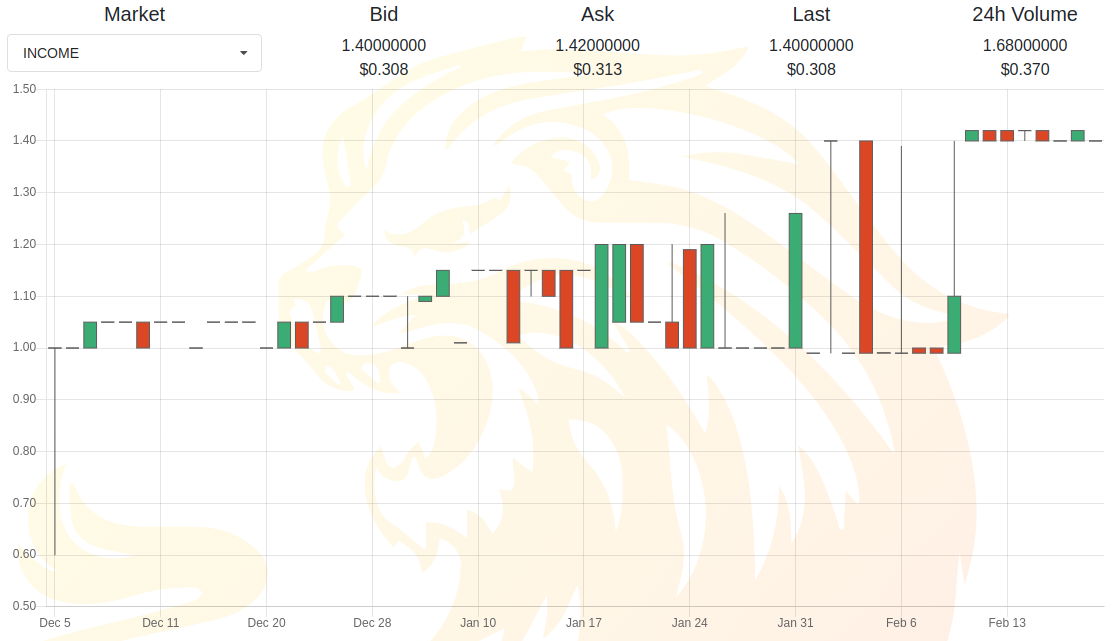Image resolution: width=1113 pixels, height=641 pixels.
Task: Click the Dec 28 date axis label
Action: coord(372,623)
